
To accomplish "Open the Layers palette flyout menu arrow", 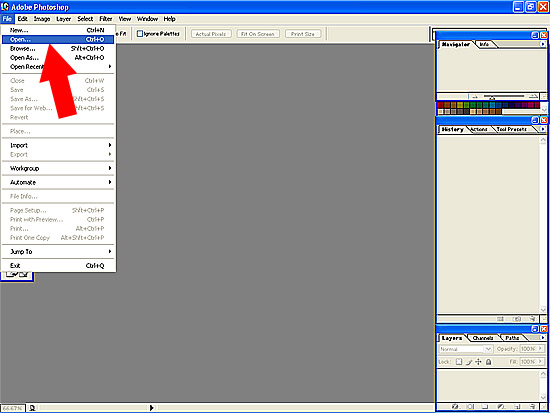I will click(543, 338).
